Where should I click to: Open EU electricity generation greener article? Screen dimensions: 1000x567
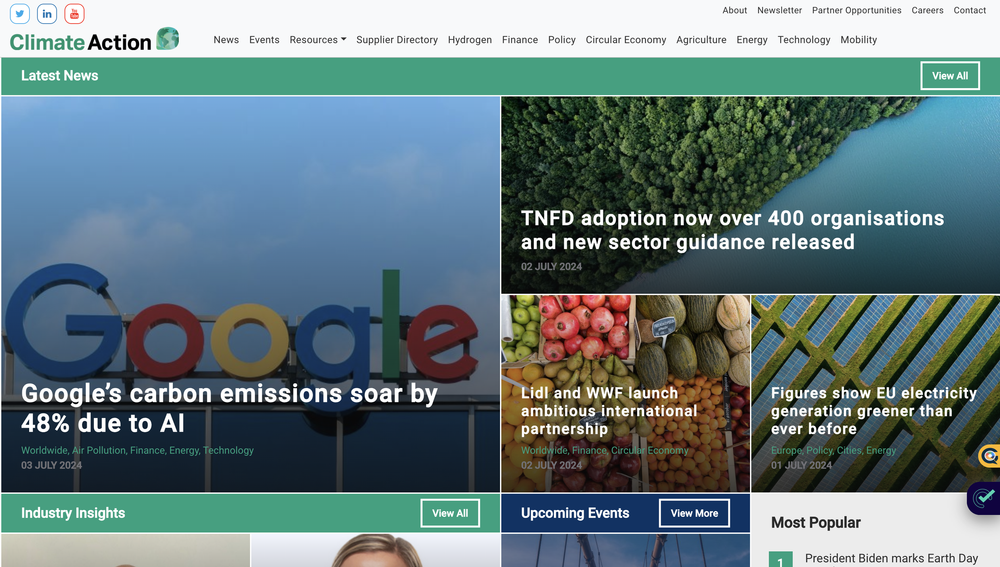click(874, 411)
